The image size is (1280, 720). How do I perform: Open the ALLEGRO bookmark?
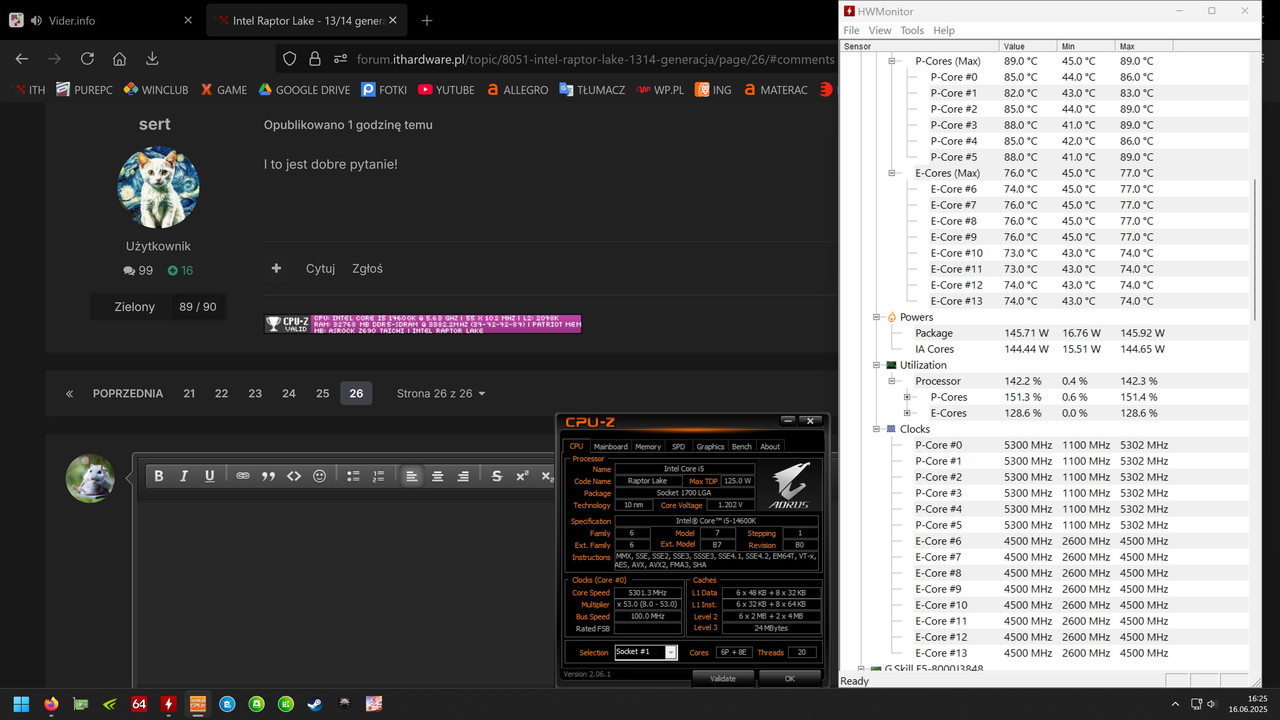tap(517, 89)
